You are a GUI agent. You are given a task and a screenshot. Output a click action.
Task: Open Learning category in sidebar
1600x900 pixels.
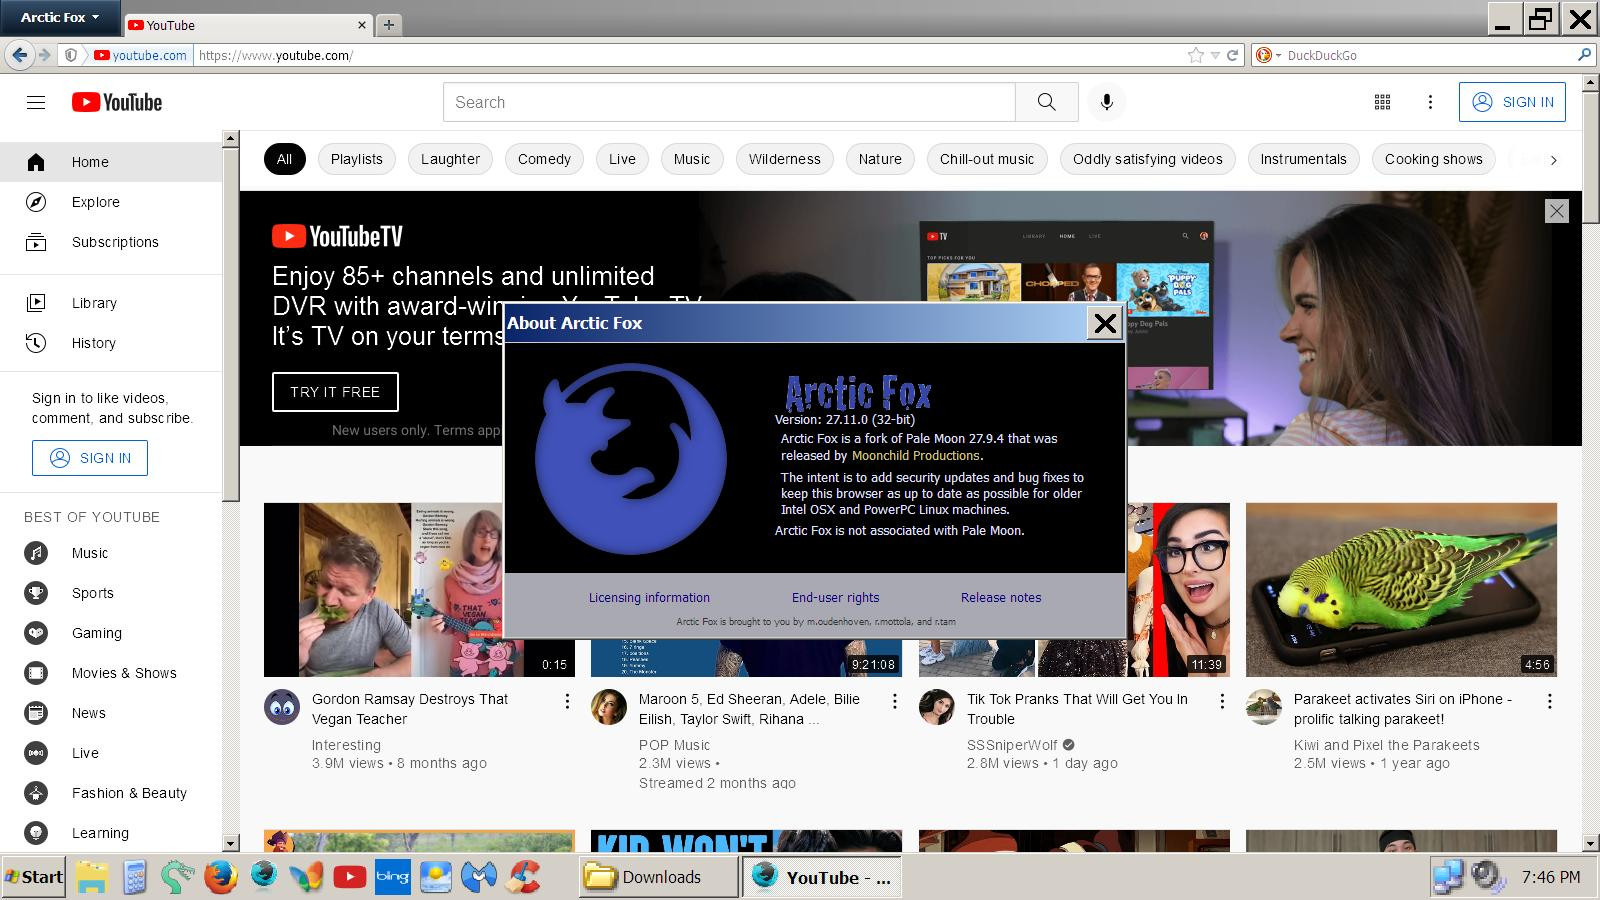click(111, 833)
